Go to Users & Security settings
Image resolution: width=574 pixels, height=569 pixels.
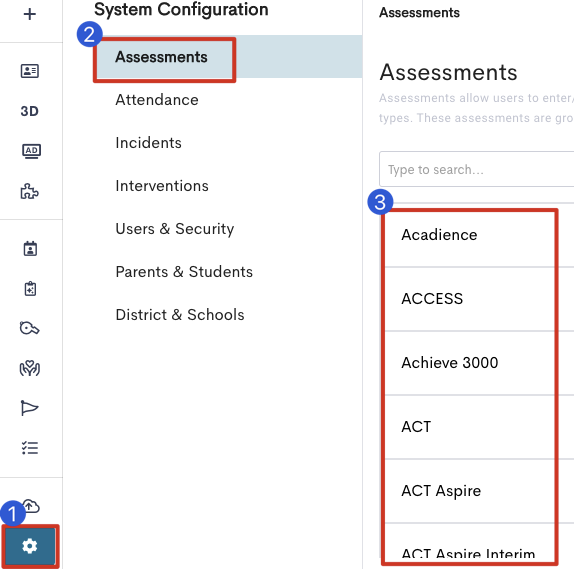pyautogui.click(x=175, y=229)
